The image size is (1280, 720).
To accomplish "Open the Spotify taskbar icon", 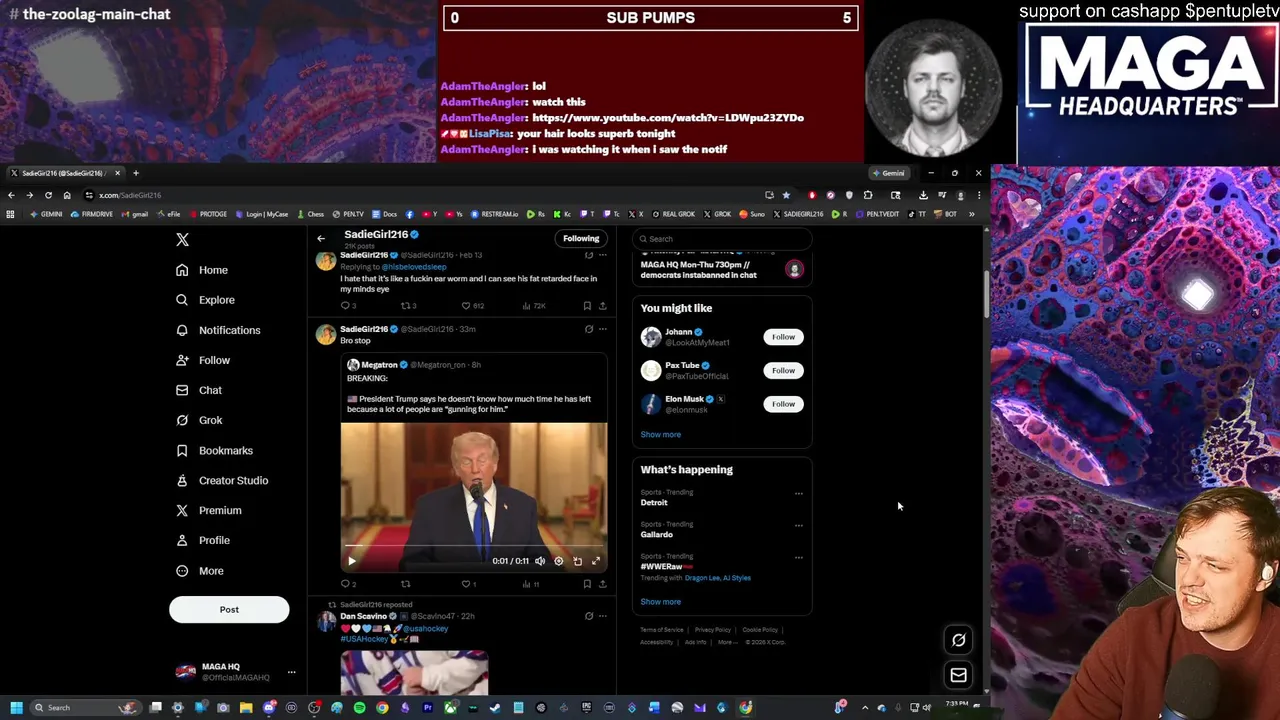I will click(x=359, y=708).
